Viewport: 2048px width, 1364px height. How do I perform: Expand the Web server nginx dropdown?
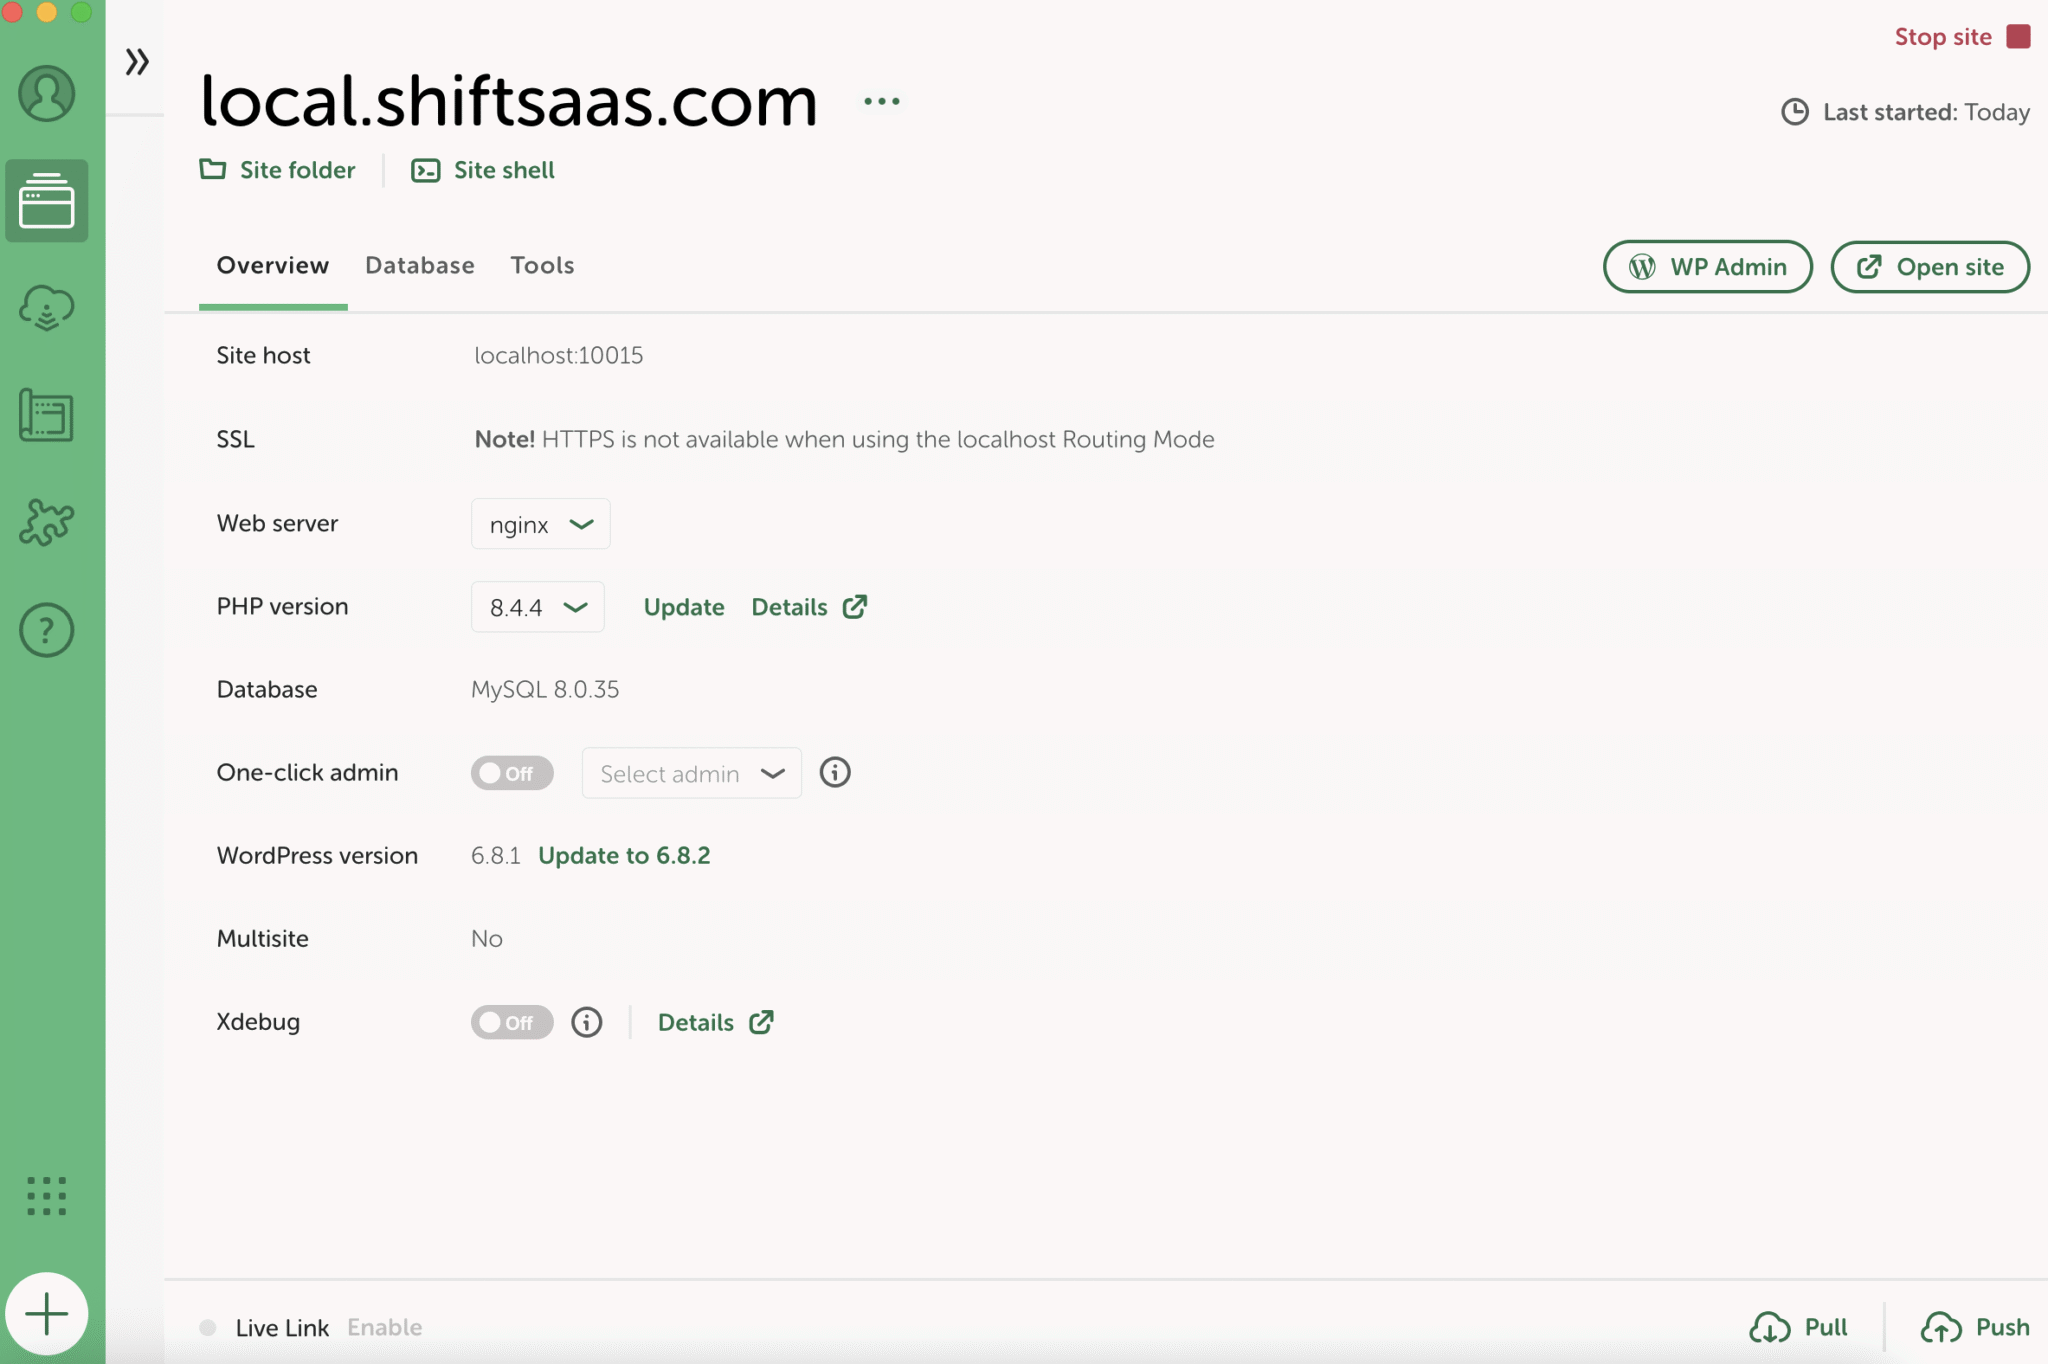540,524
